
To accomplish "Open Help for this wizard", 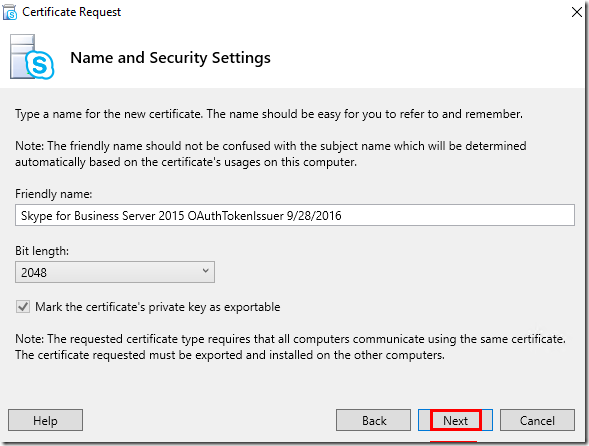I will 45,420.
